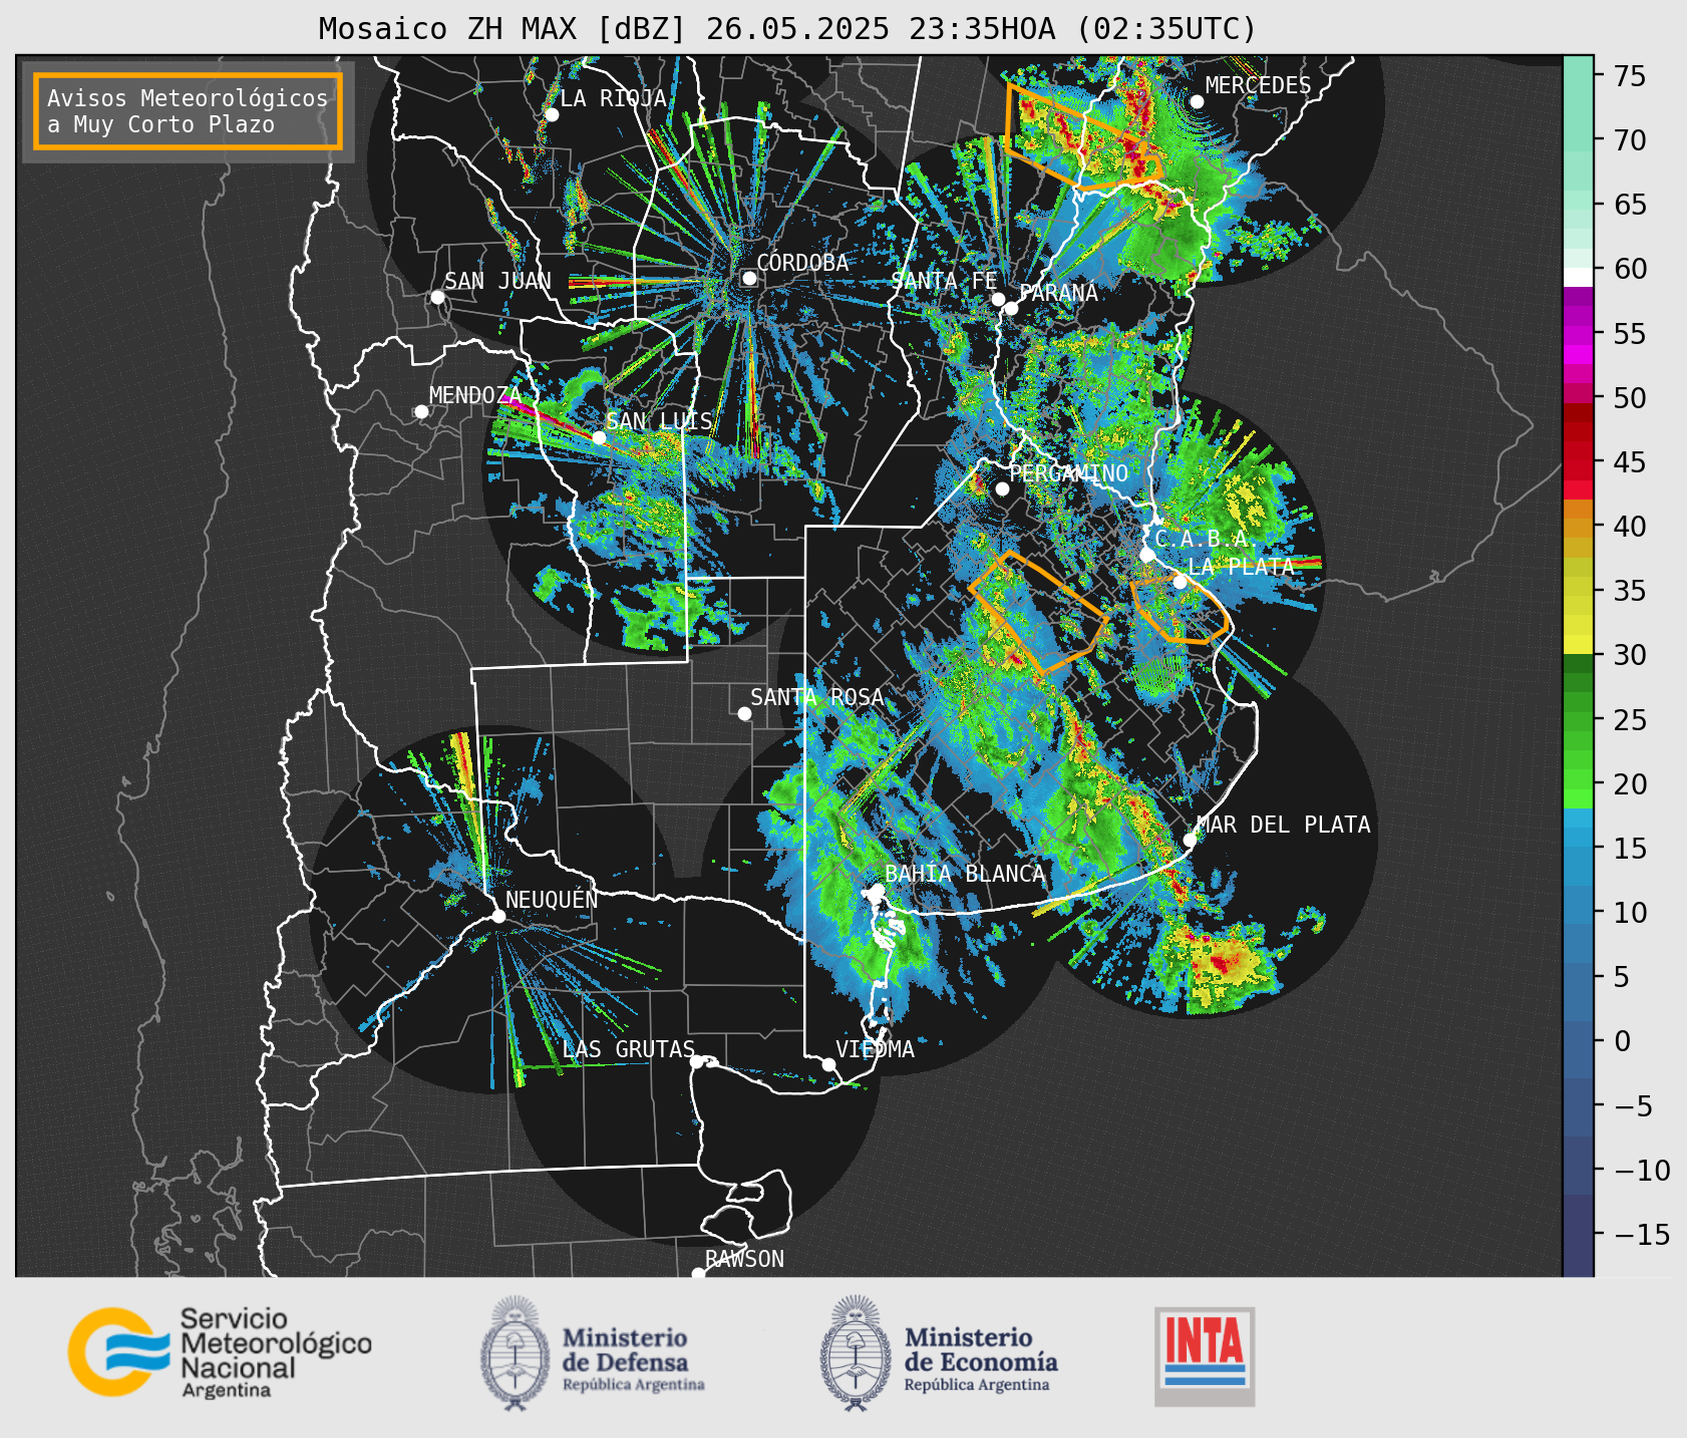Click the LA RIOJA city label
Screen dimensions: 1687x1438
(x=613, y=98)
